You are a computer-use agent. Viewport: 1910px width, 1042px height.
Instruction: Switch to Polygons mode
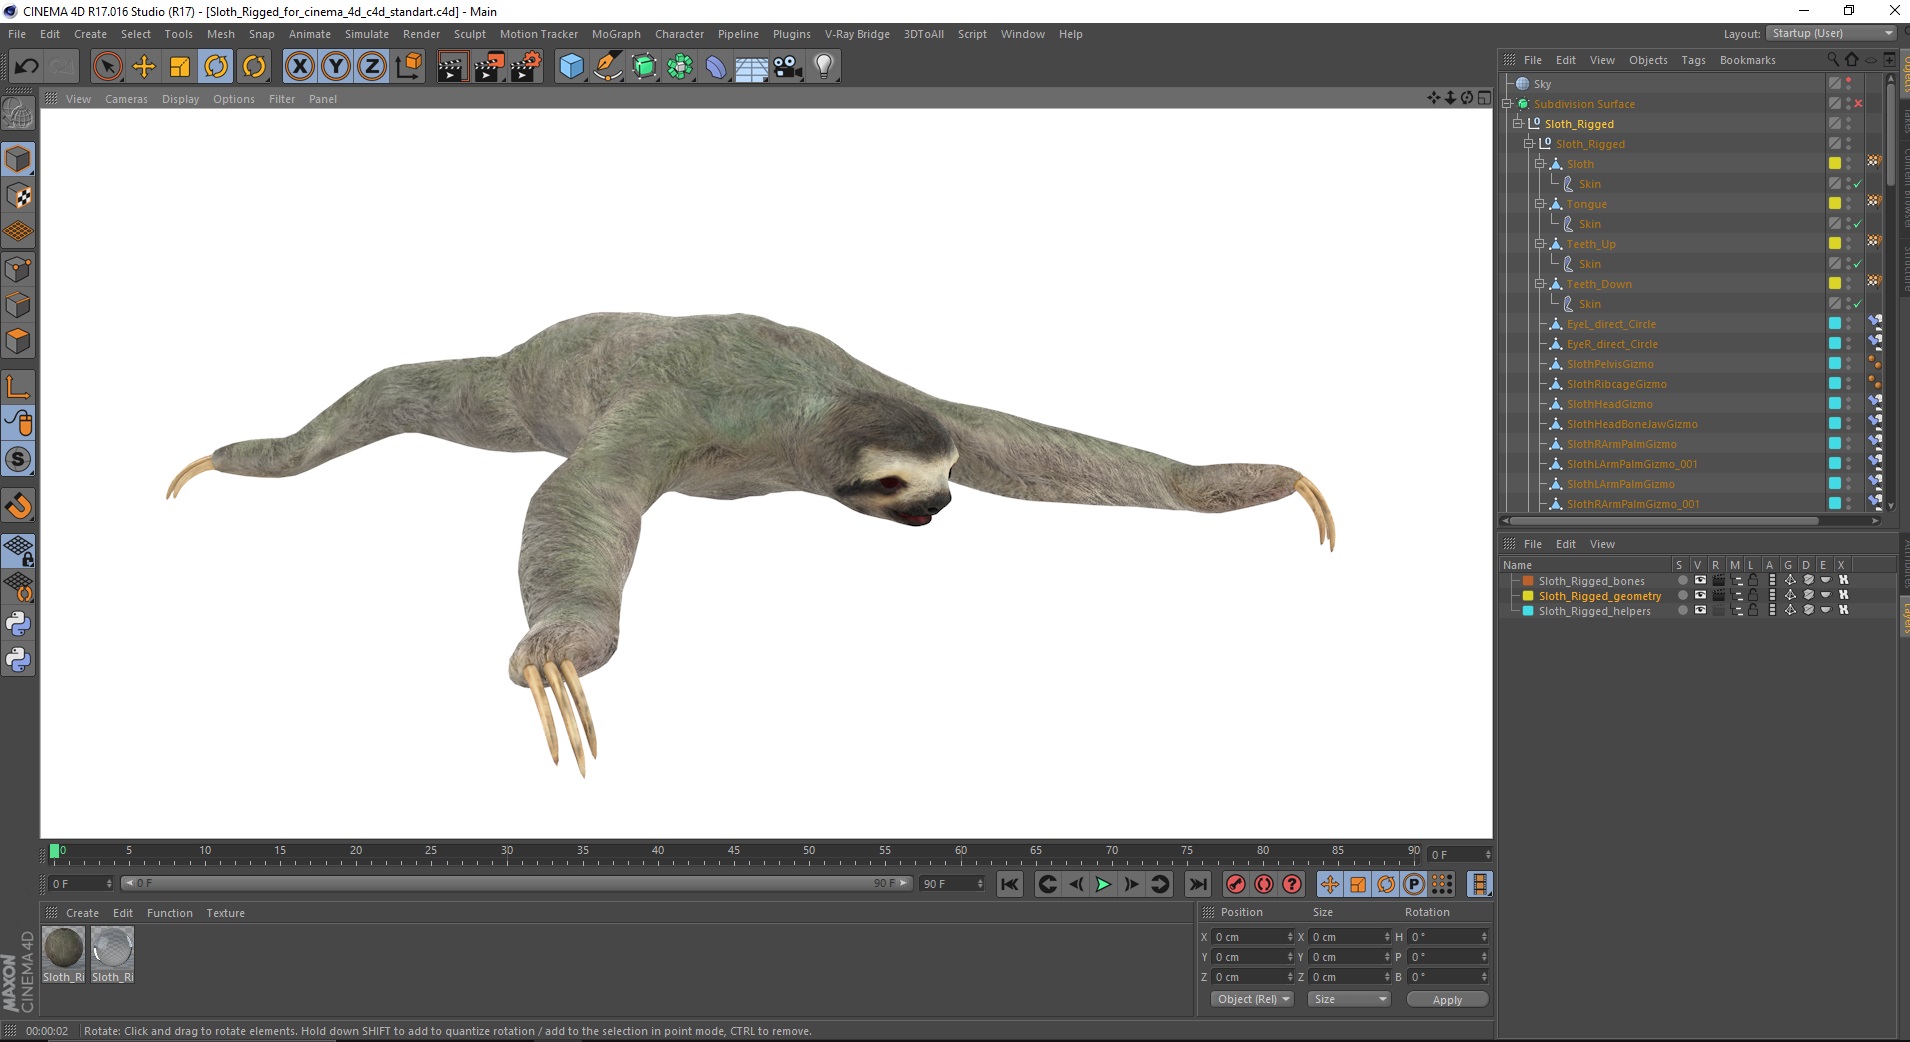(18, 341)
